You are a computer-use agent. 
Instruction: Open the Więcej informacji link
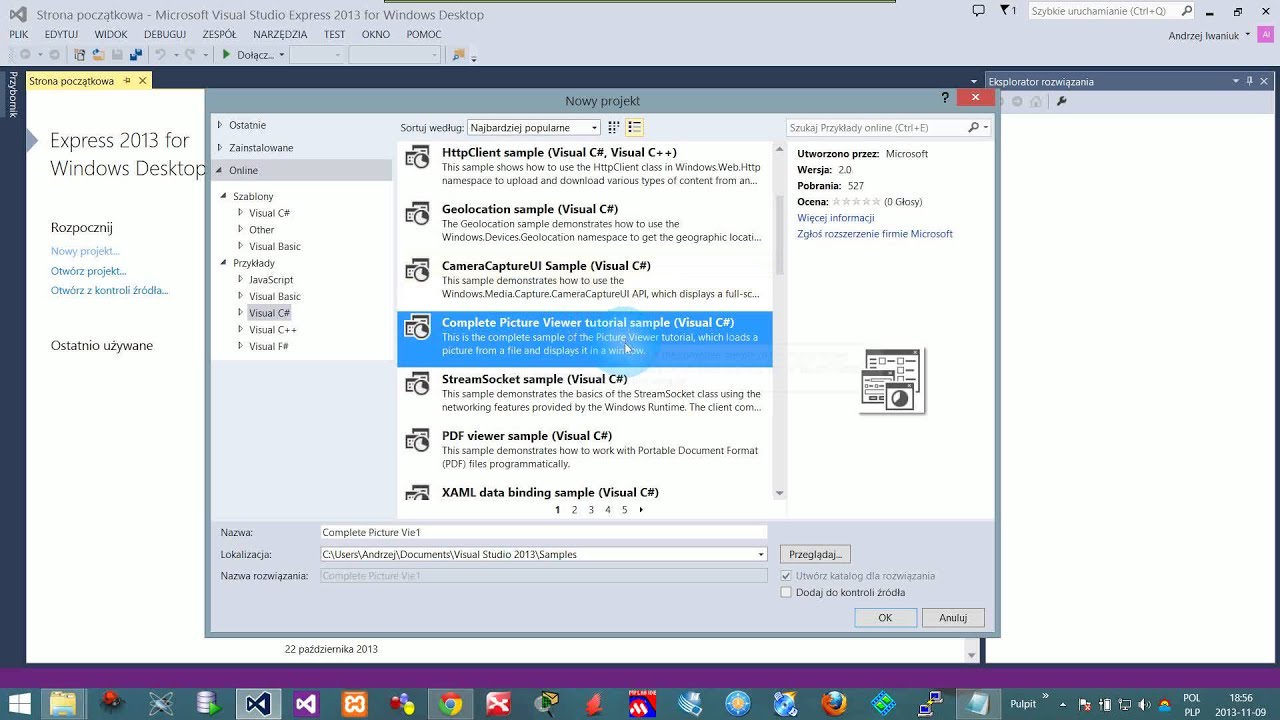tap(836, 218)
